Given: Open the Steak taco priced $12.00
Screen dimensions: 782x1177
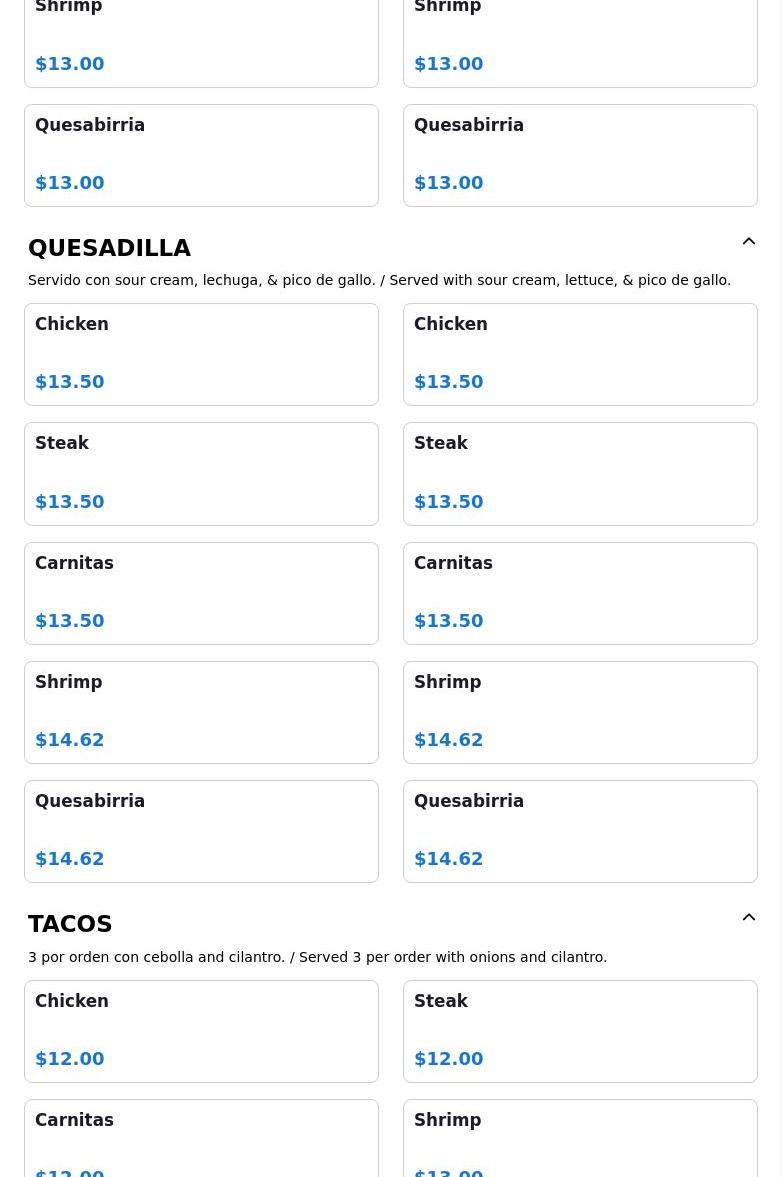Looking at the screenshot, I should [580, 1031].
